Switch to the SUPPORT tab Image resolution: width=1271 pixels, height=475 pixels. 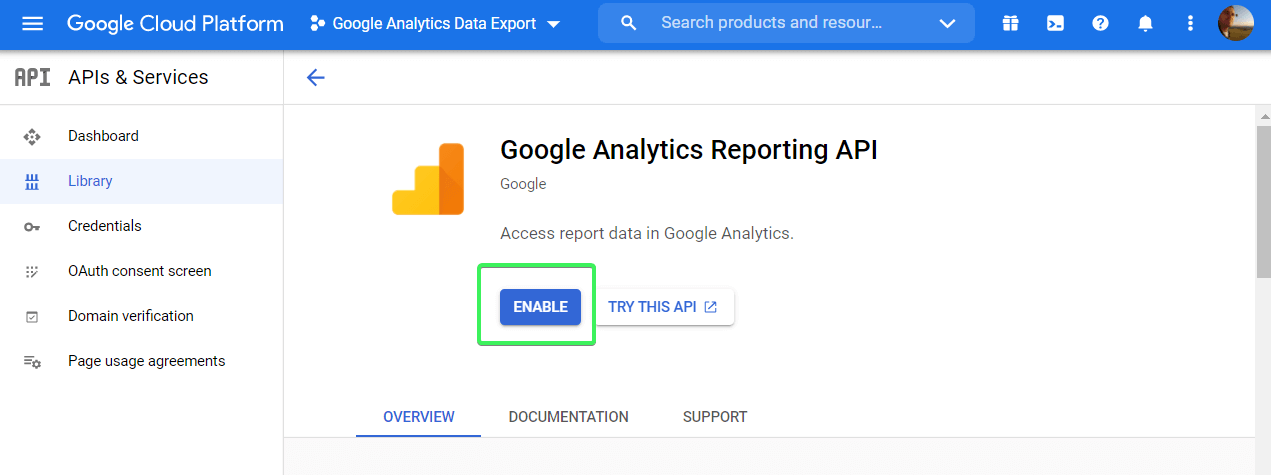(715, 417)
